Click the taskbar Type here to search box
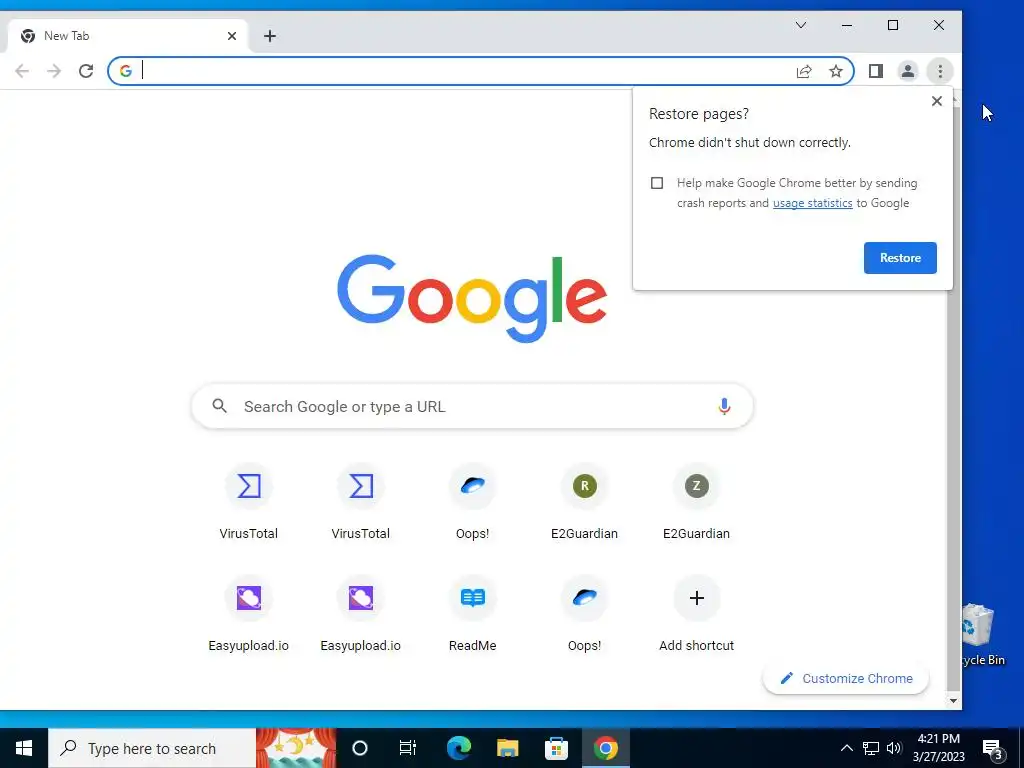This screenshot has width=1024, height=768. tap(152, 748)
